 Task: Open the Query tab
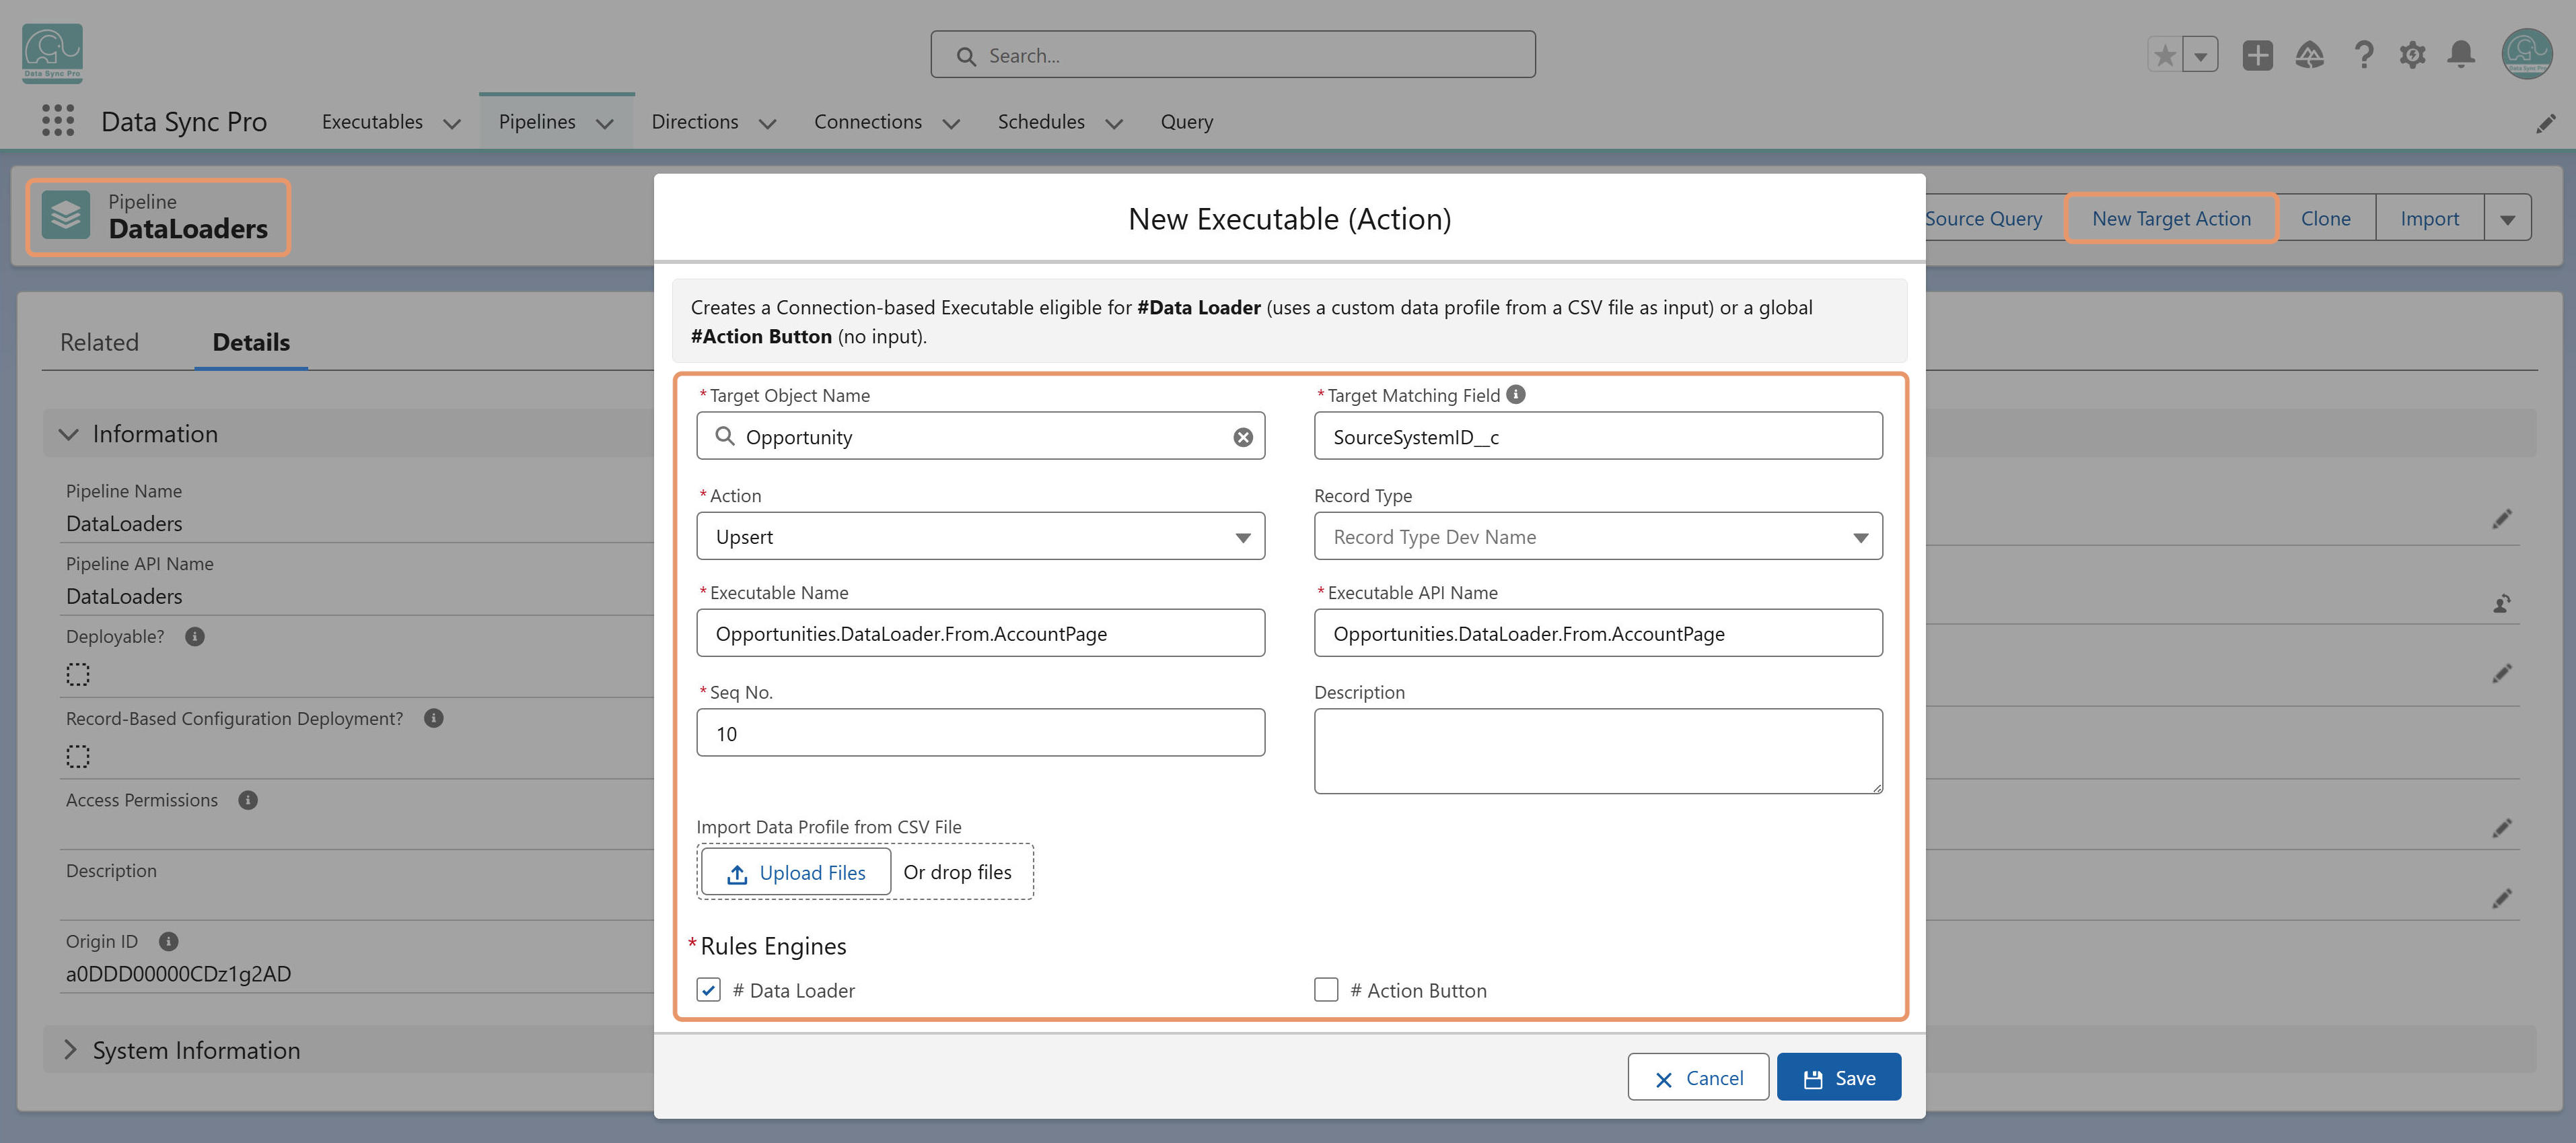click(x=1186, y=121)
